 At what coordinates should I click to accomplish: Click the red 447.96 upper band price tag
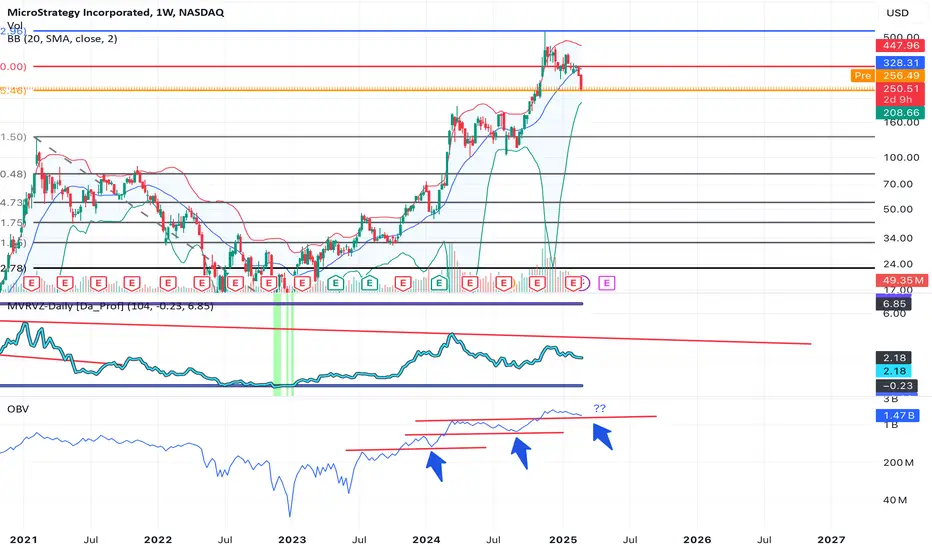pyautogui.click(x=900, y=45)
